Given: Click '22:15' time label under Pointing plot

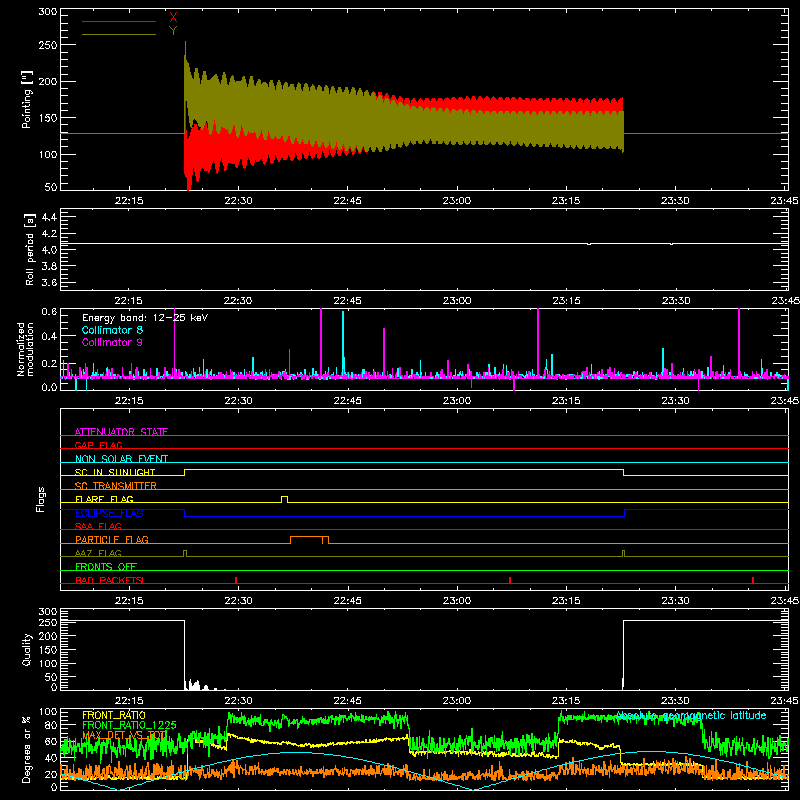Looking at the screenshot, I should (129, 201).
